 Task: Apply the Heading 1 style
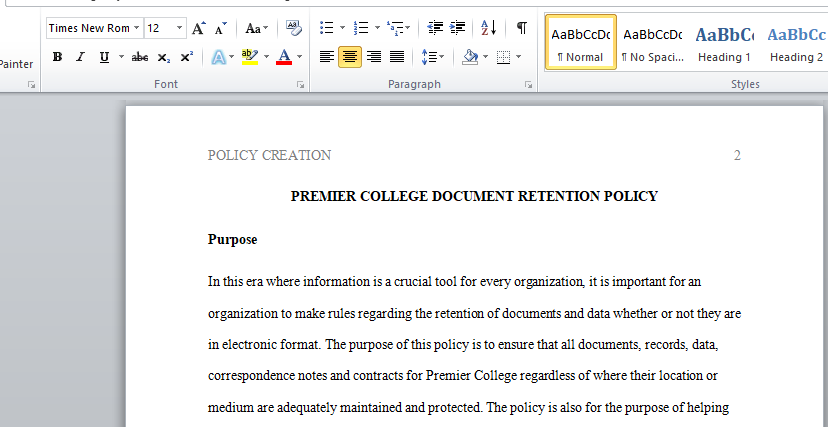coord(724,42)
